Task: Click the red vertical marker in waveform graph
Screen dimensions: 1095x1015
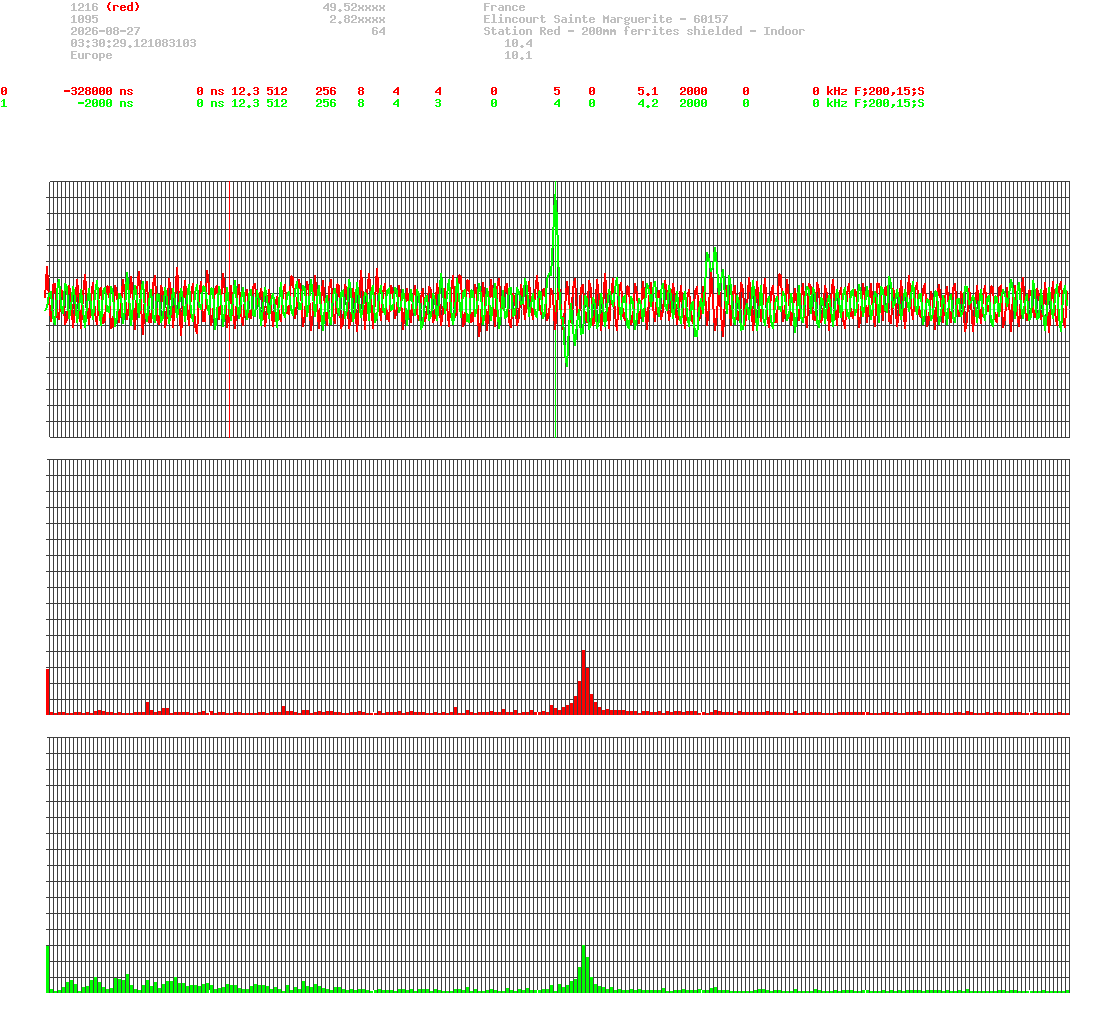Action: (229, 309)
